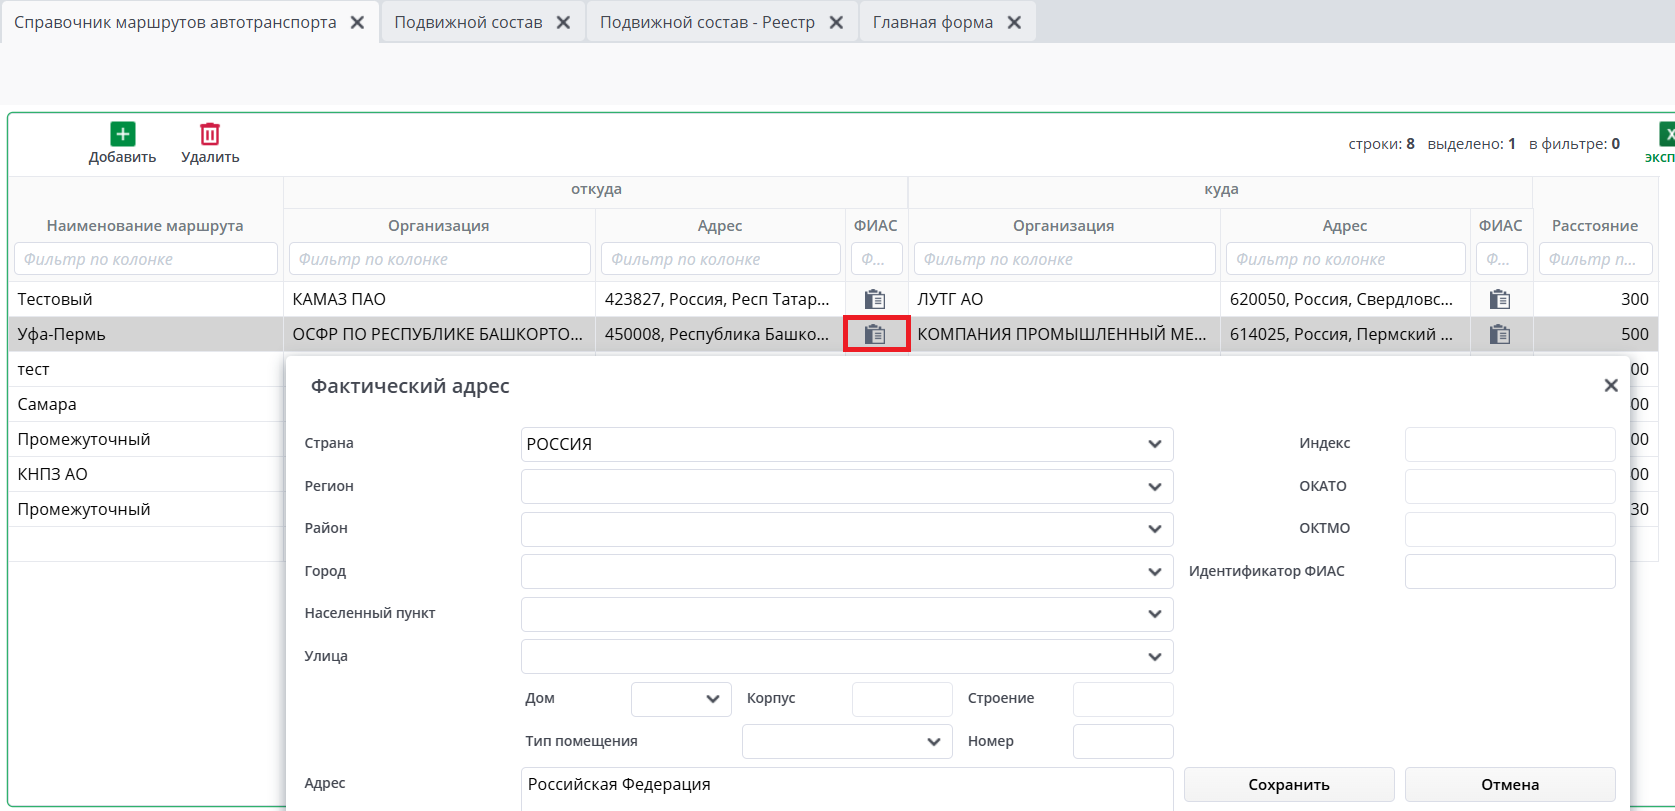Open origin FIAS clipboard icon in Уфа-Пермь row
Viewport: 1675px width, 811px height.
click(x=875, y=334)
